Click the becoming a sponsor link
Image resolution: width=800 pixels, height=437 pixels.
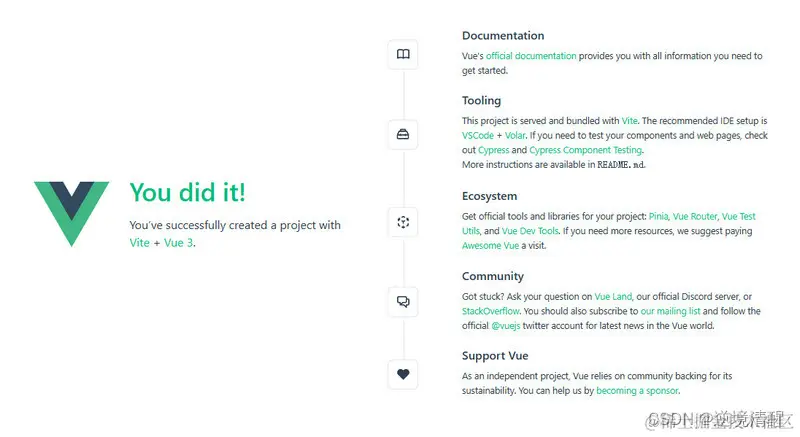pyautogui.click(x=637, y=391)
